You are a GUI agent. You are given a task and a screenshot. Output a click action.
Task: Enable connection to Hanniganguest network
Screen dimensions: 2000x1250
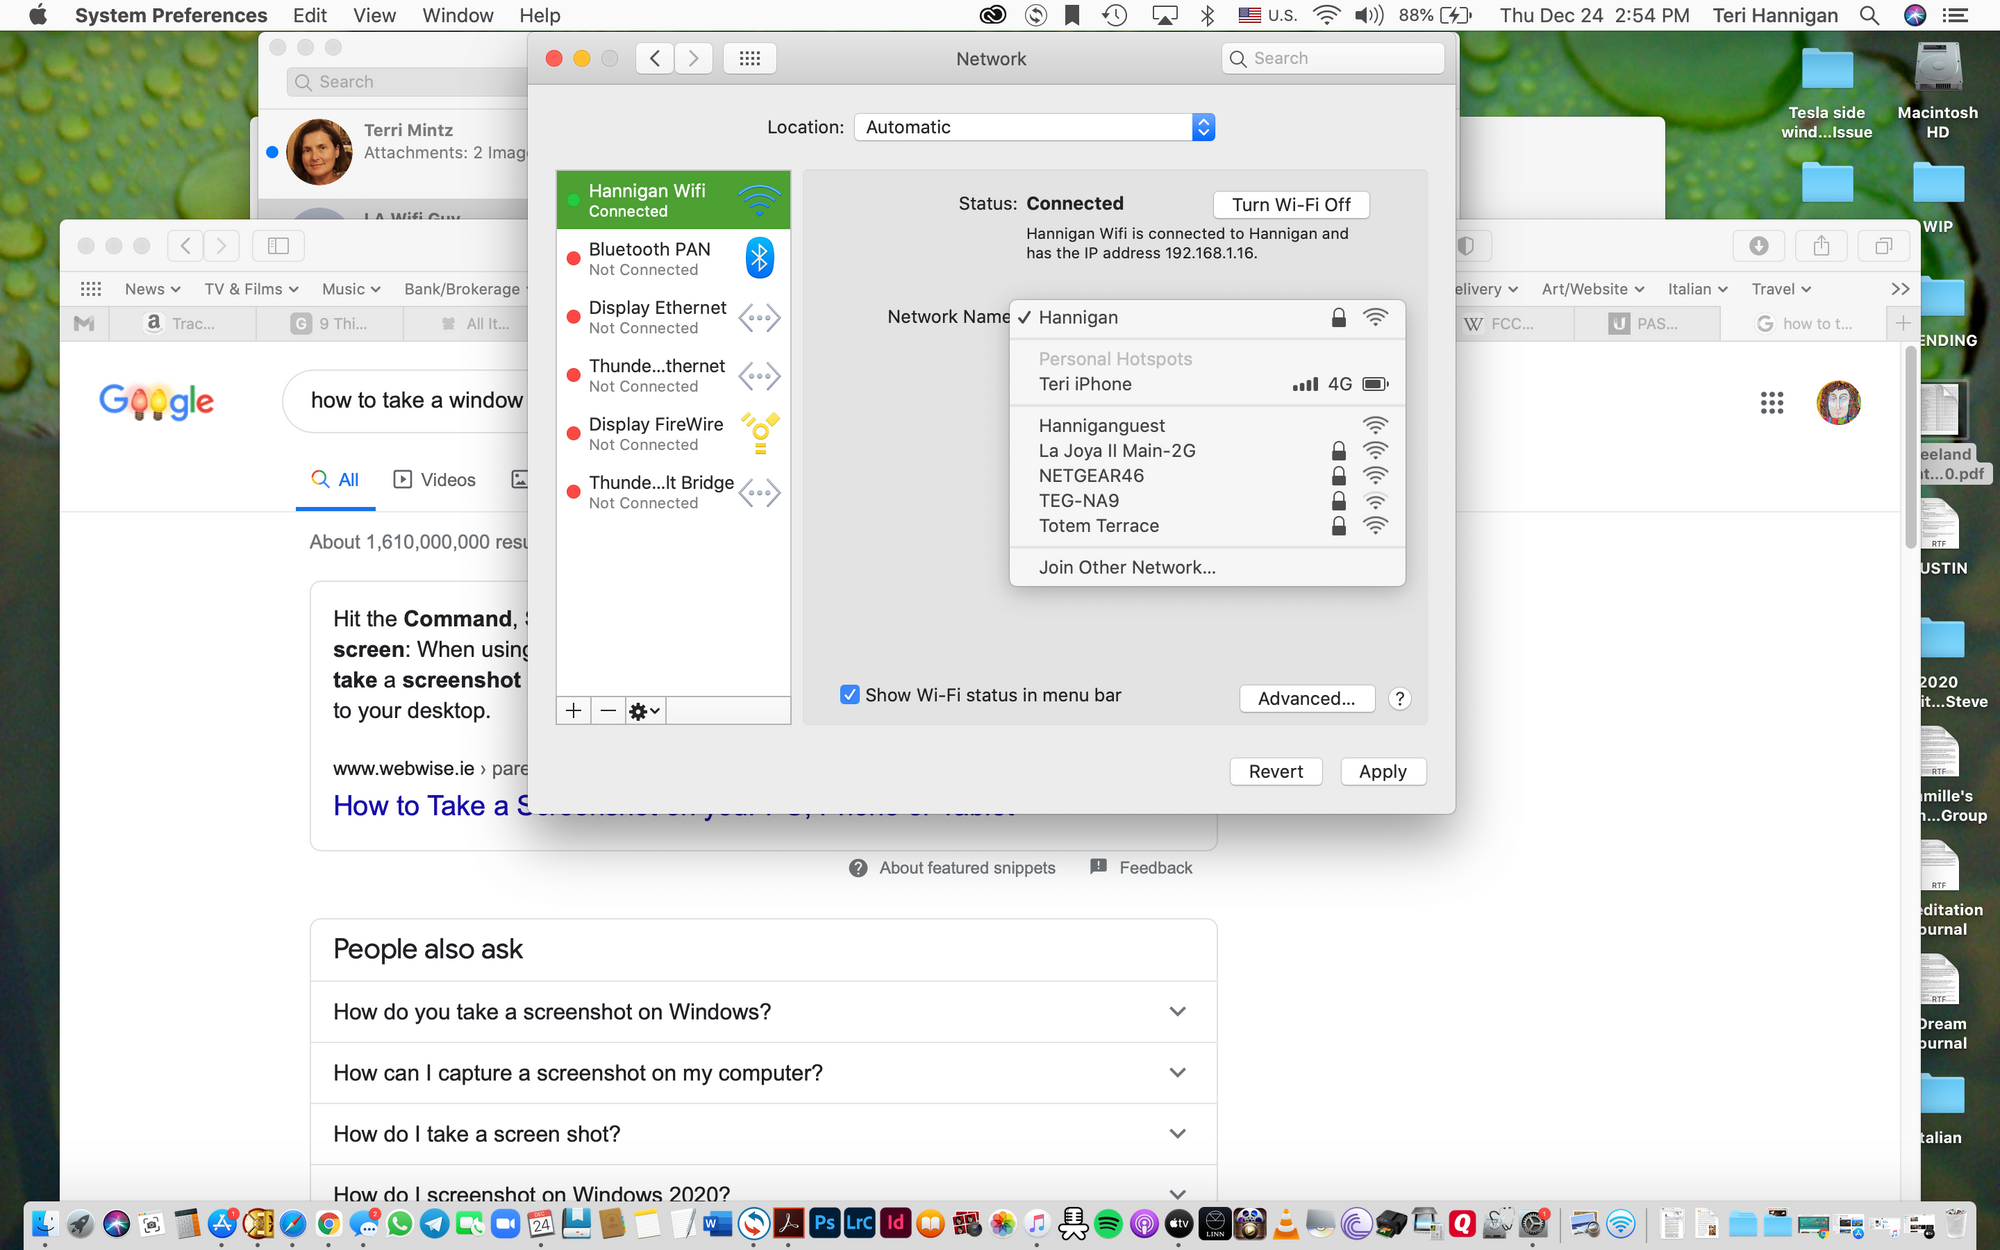[1100, 423]
